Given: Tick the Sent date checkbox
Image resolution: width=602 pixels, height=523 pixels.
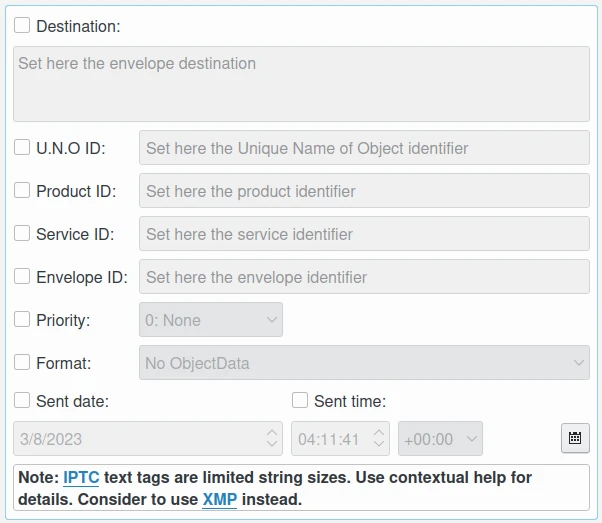Looking at the screenshot, I should click(x=22, y=401).
